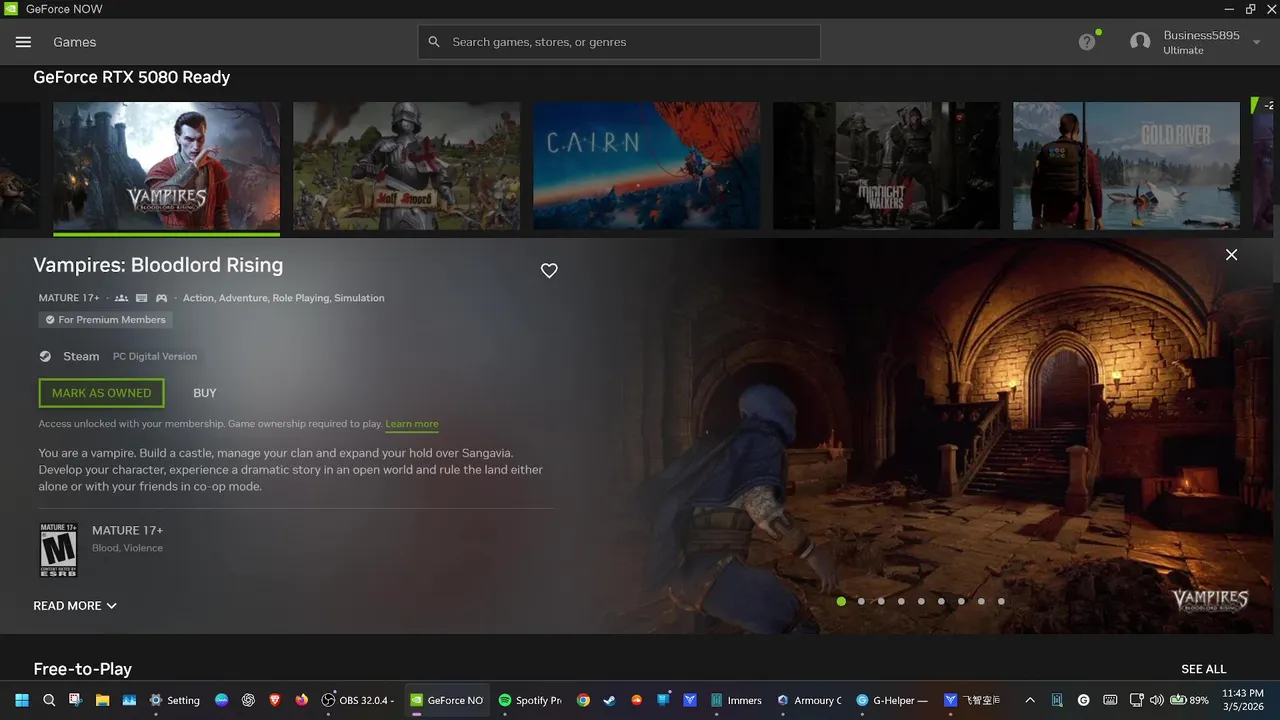Select the first screenshot carousel dot
The image size is (1280, 720).
841,602
